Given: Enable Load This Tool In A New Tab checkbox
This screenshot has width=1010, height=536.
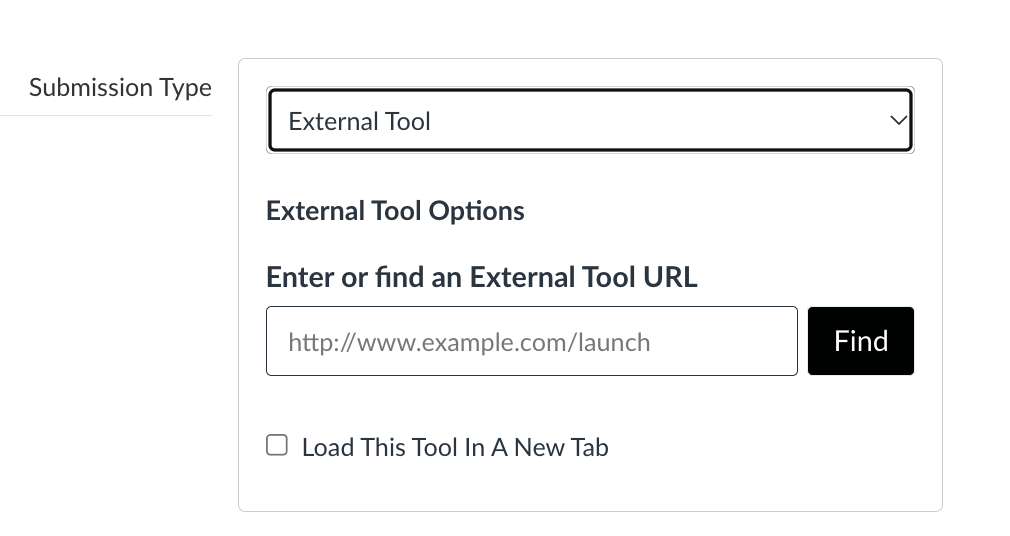Looking at the screenshot, I should click(x=277, y=446).
